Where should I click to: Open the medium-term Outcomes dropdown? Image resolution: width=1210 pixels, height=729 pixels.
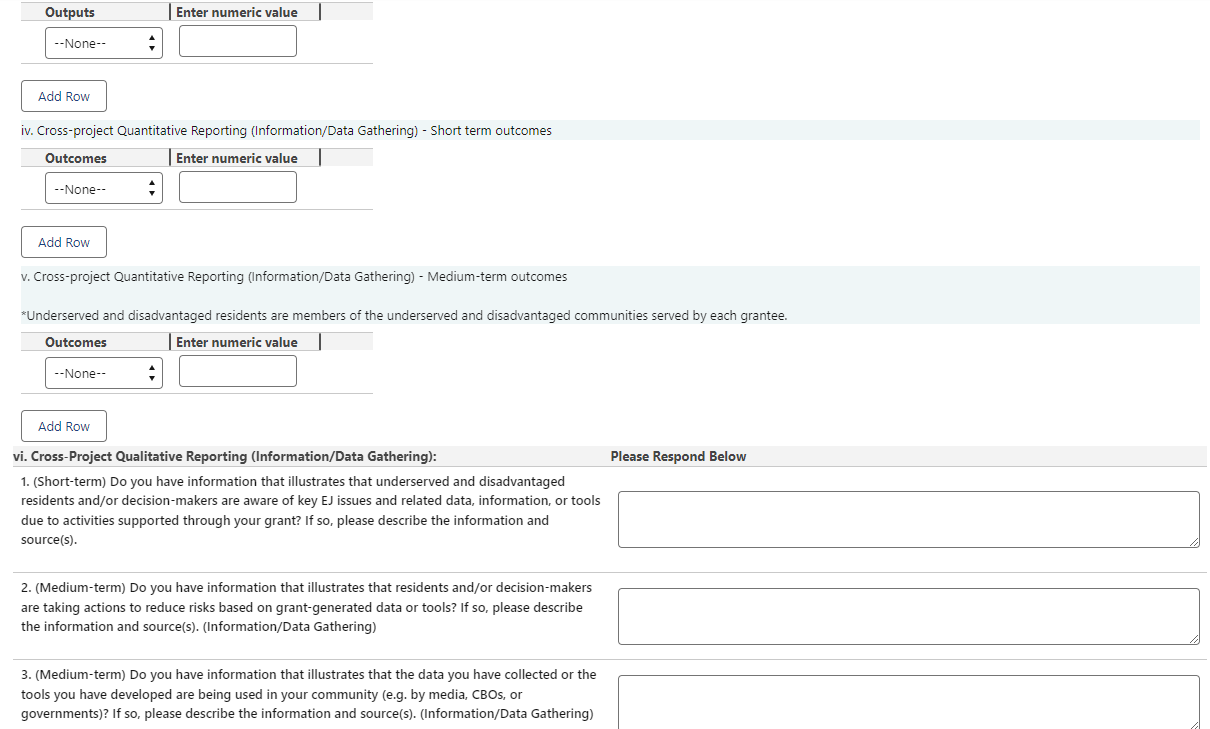[104, 373]
